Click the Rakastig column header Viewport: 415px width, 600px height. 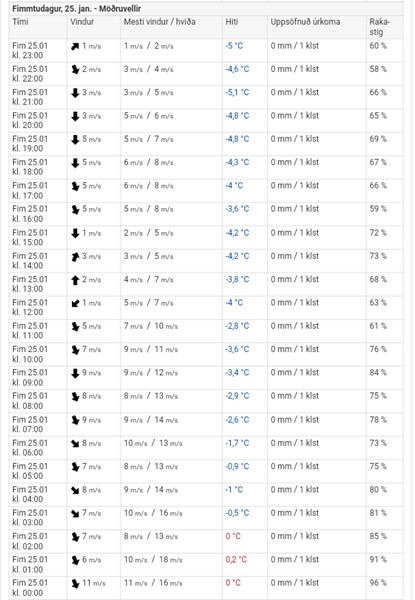[x=379, y=27]
